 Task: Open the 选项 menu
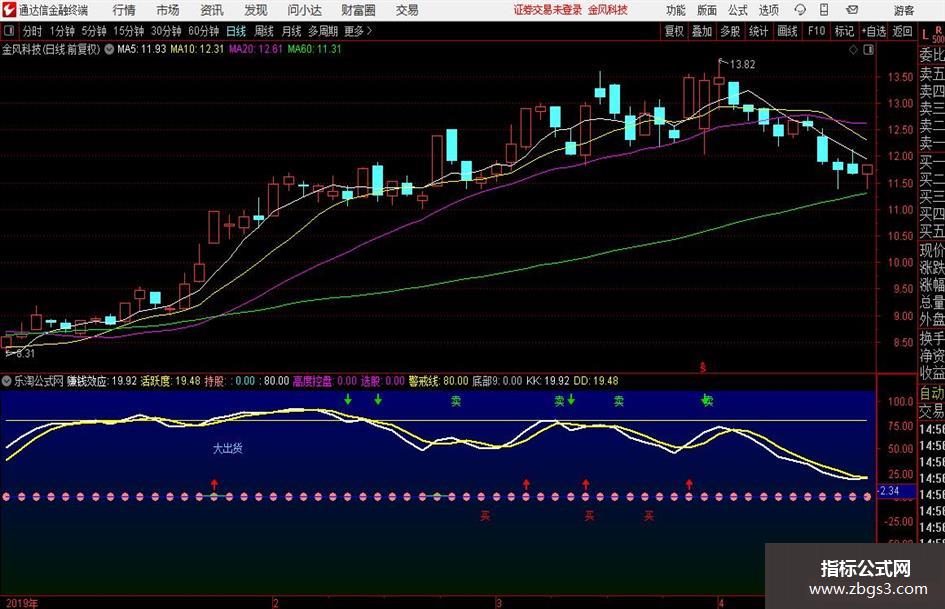pyautogui.click(x=768, y=10)
